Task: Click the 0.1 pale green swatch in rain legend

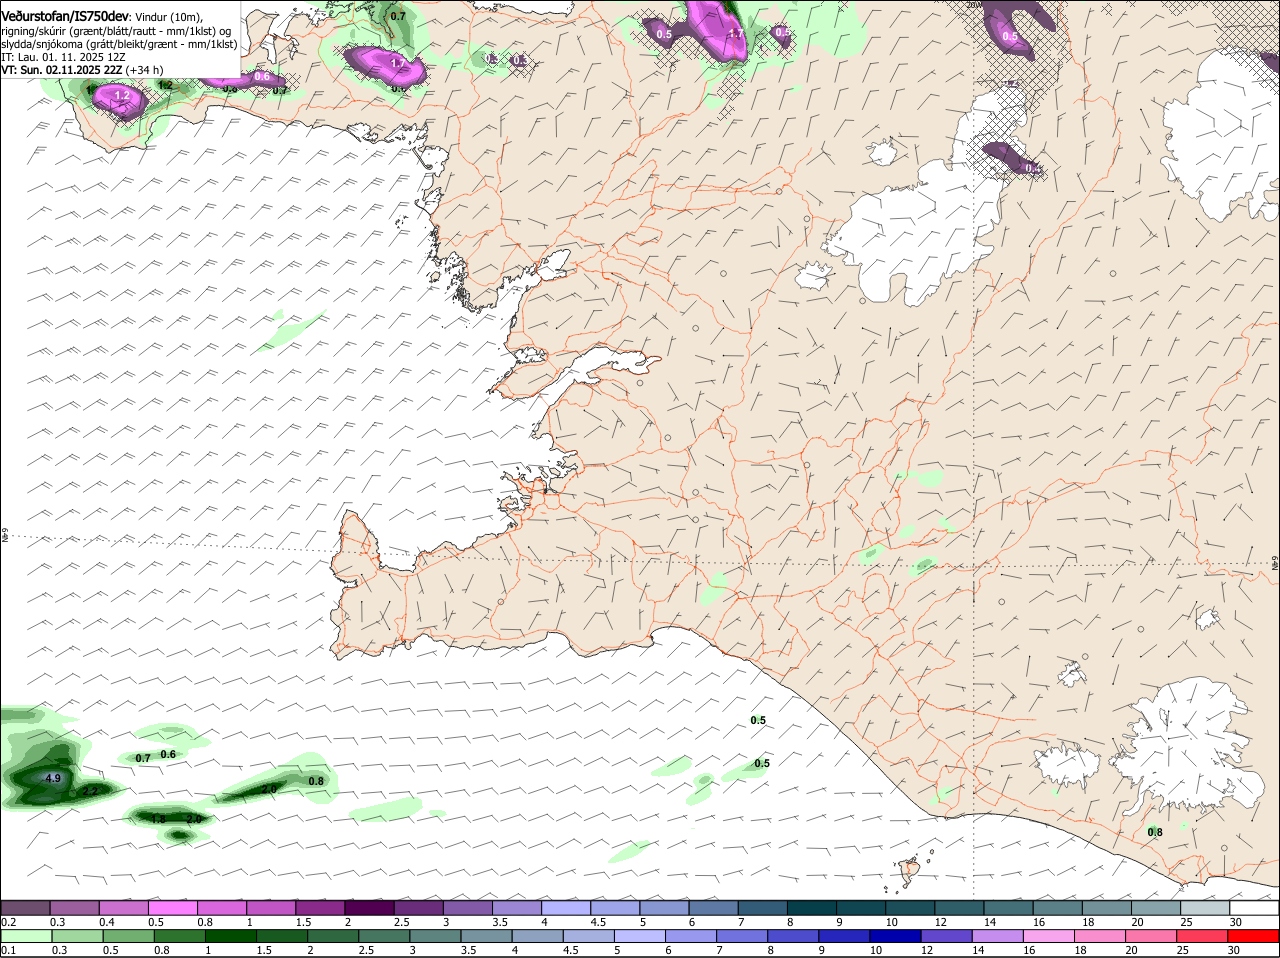Action: pyautogui.click(x=26, y=936)
